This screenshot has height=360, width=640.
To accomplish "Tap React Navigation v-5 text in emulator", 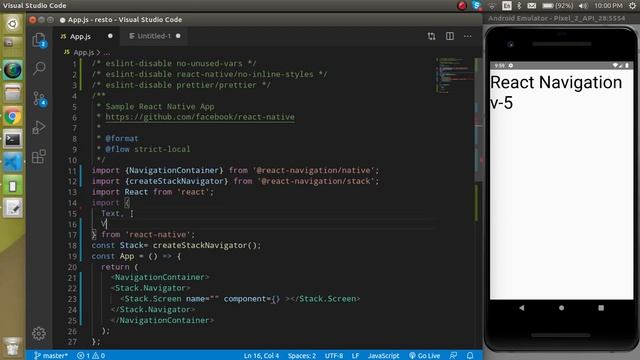I will click(x=556, y=92).
